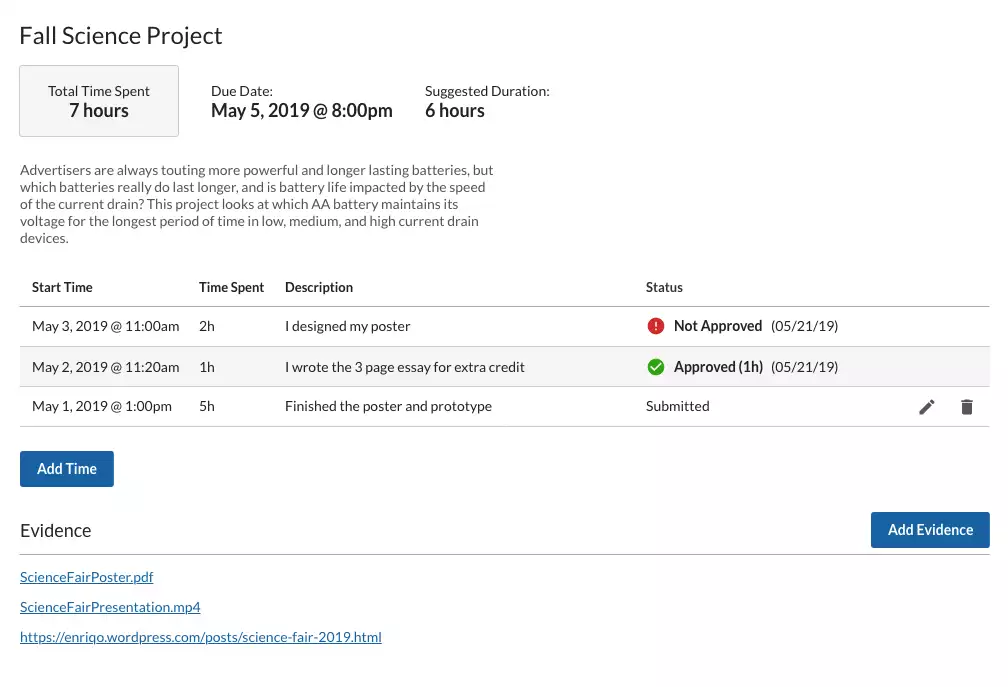Click the Not Approved status text
1008x687 pixels.
tap(718, 326)
